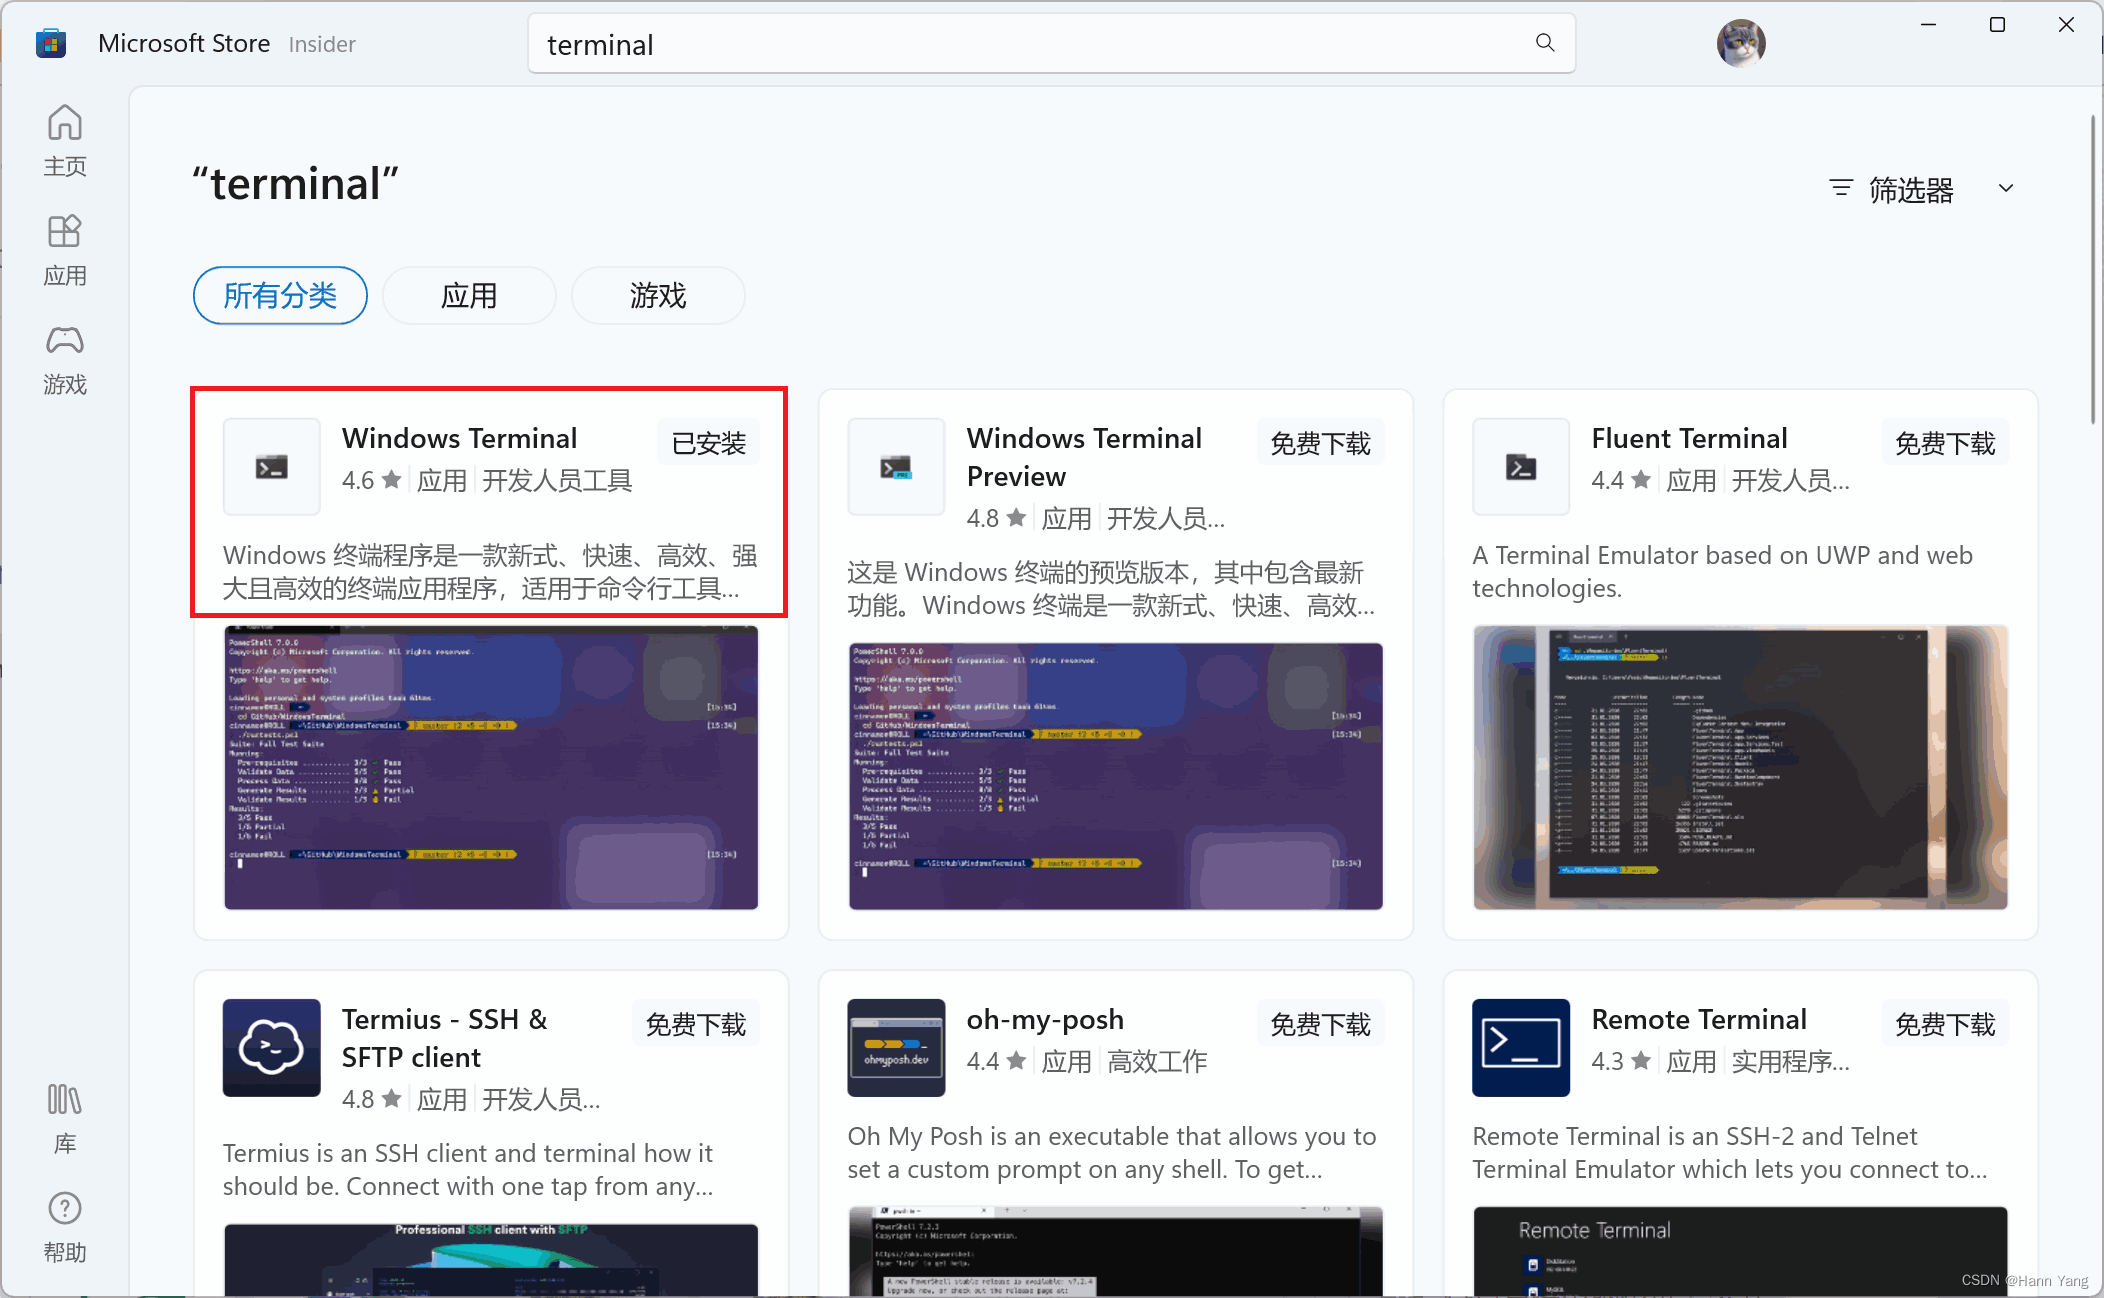Open the Apps (应用) sidebar icon

click(x=65, y=250)
